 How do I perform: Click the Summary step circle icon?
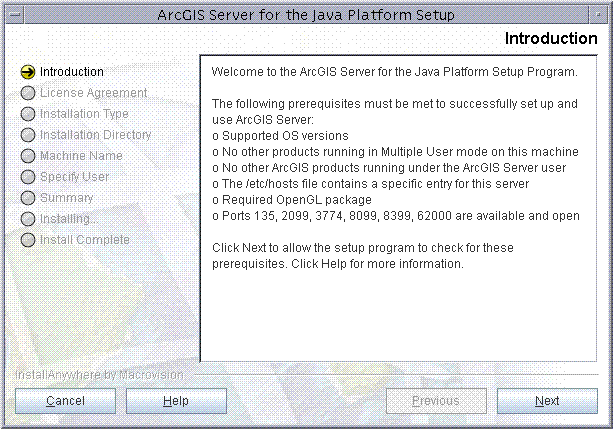pyautogui.click(x=28, y=198)
